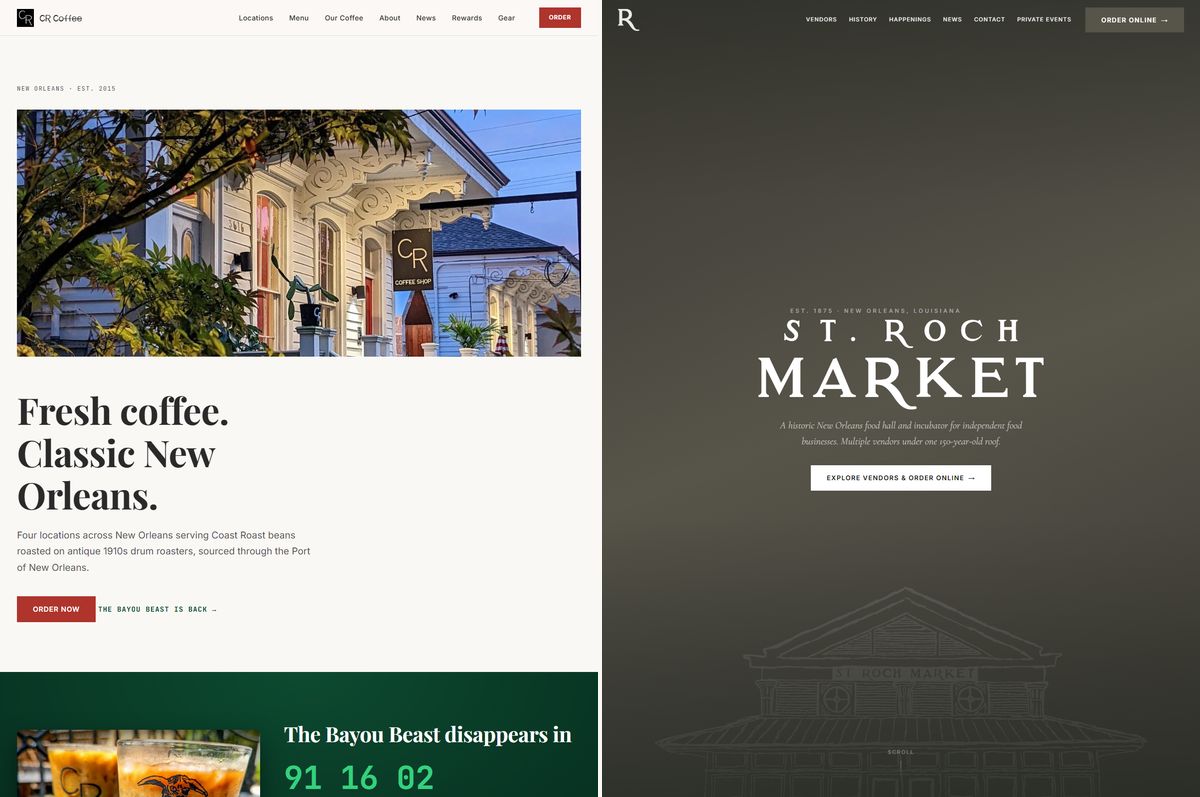Click the Order Online button in St. Roch header

point(1134,20)
